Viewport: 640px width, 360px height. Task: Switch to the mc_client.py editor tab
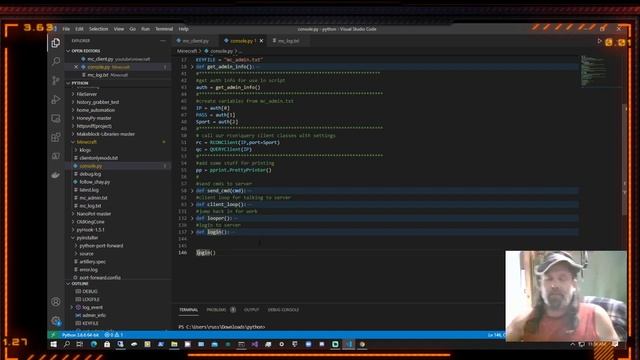point(195,41)
